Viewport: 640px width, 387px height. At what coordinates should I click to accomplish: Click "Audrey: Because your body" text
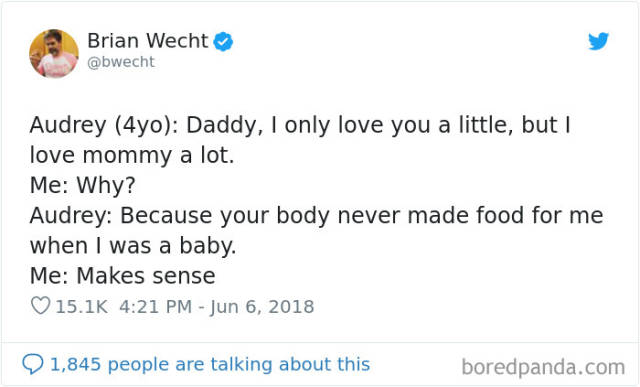coord(180,216)
